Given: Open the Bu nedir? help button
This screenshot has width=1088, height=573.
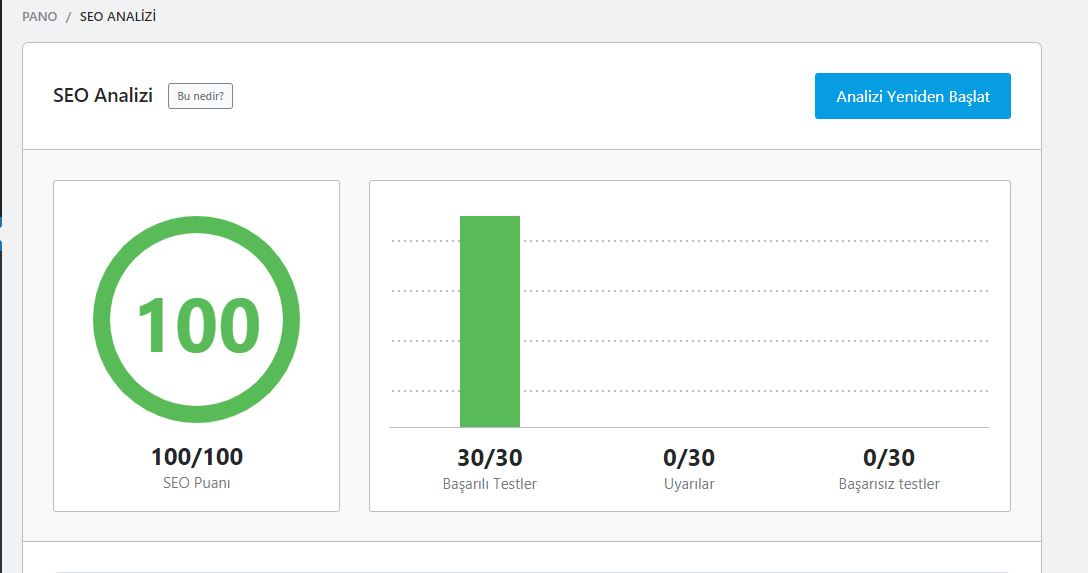Looking at the screenshot, I should [x=200, y=96].
